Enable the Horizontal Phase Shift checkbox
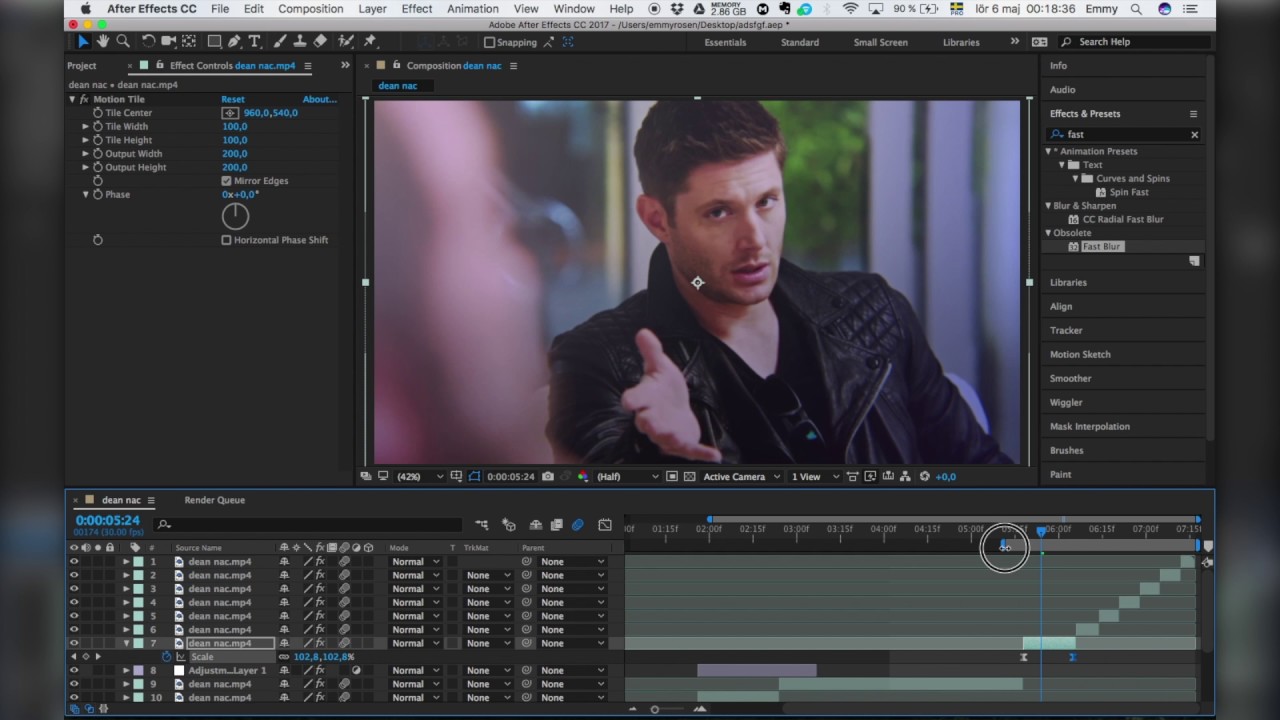The width and height of the screenshot is (1280, 720). click(226, 240)
